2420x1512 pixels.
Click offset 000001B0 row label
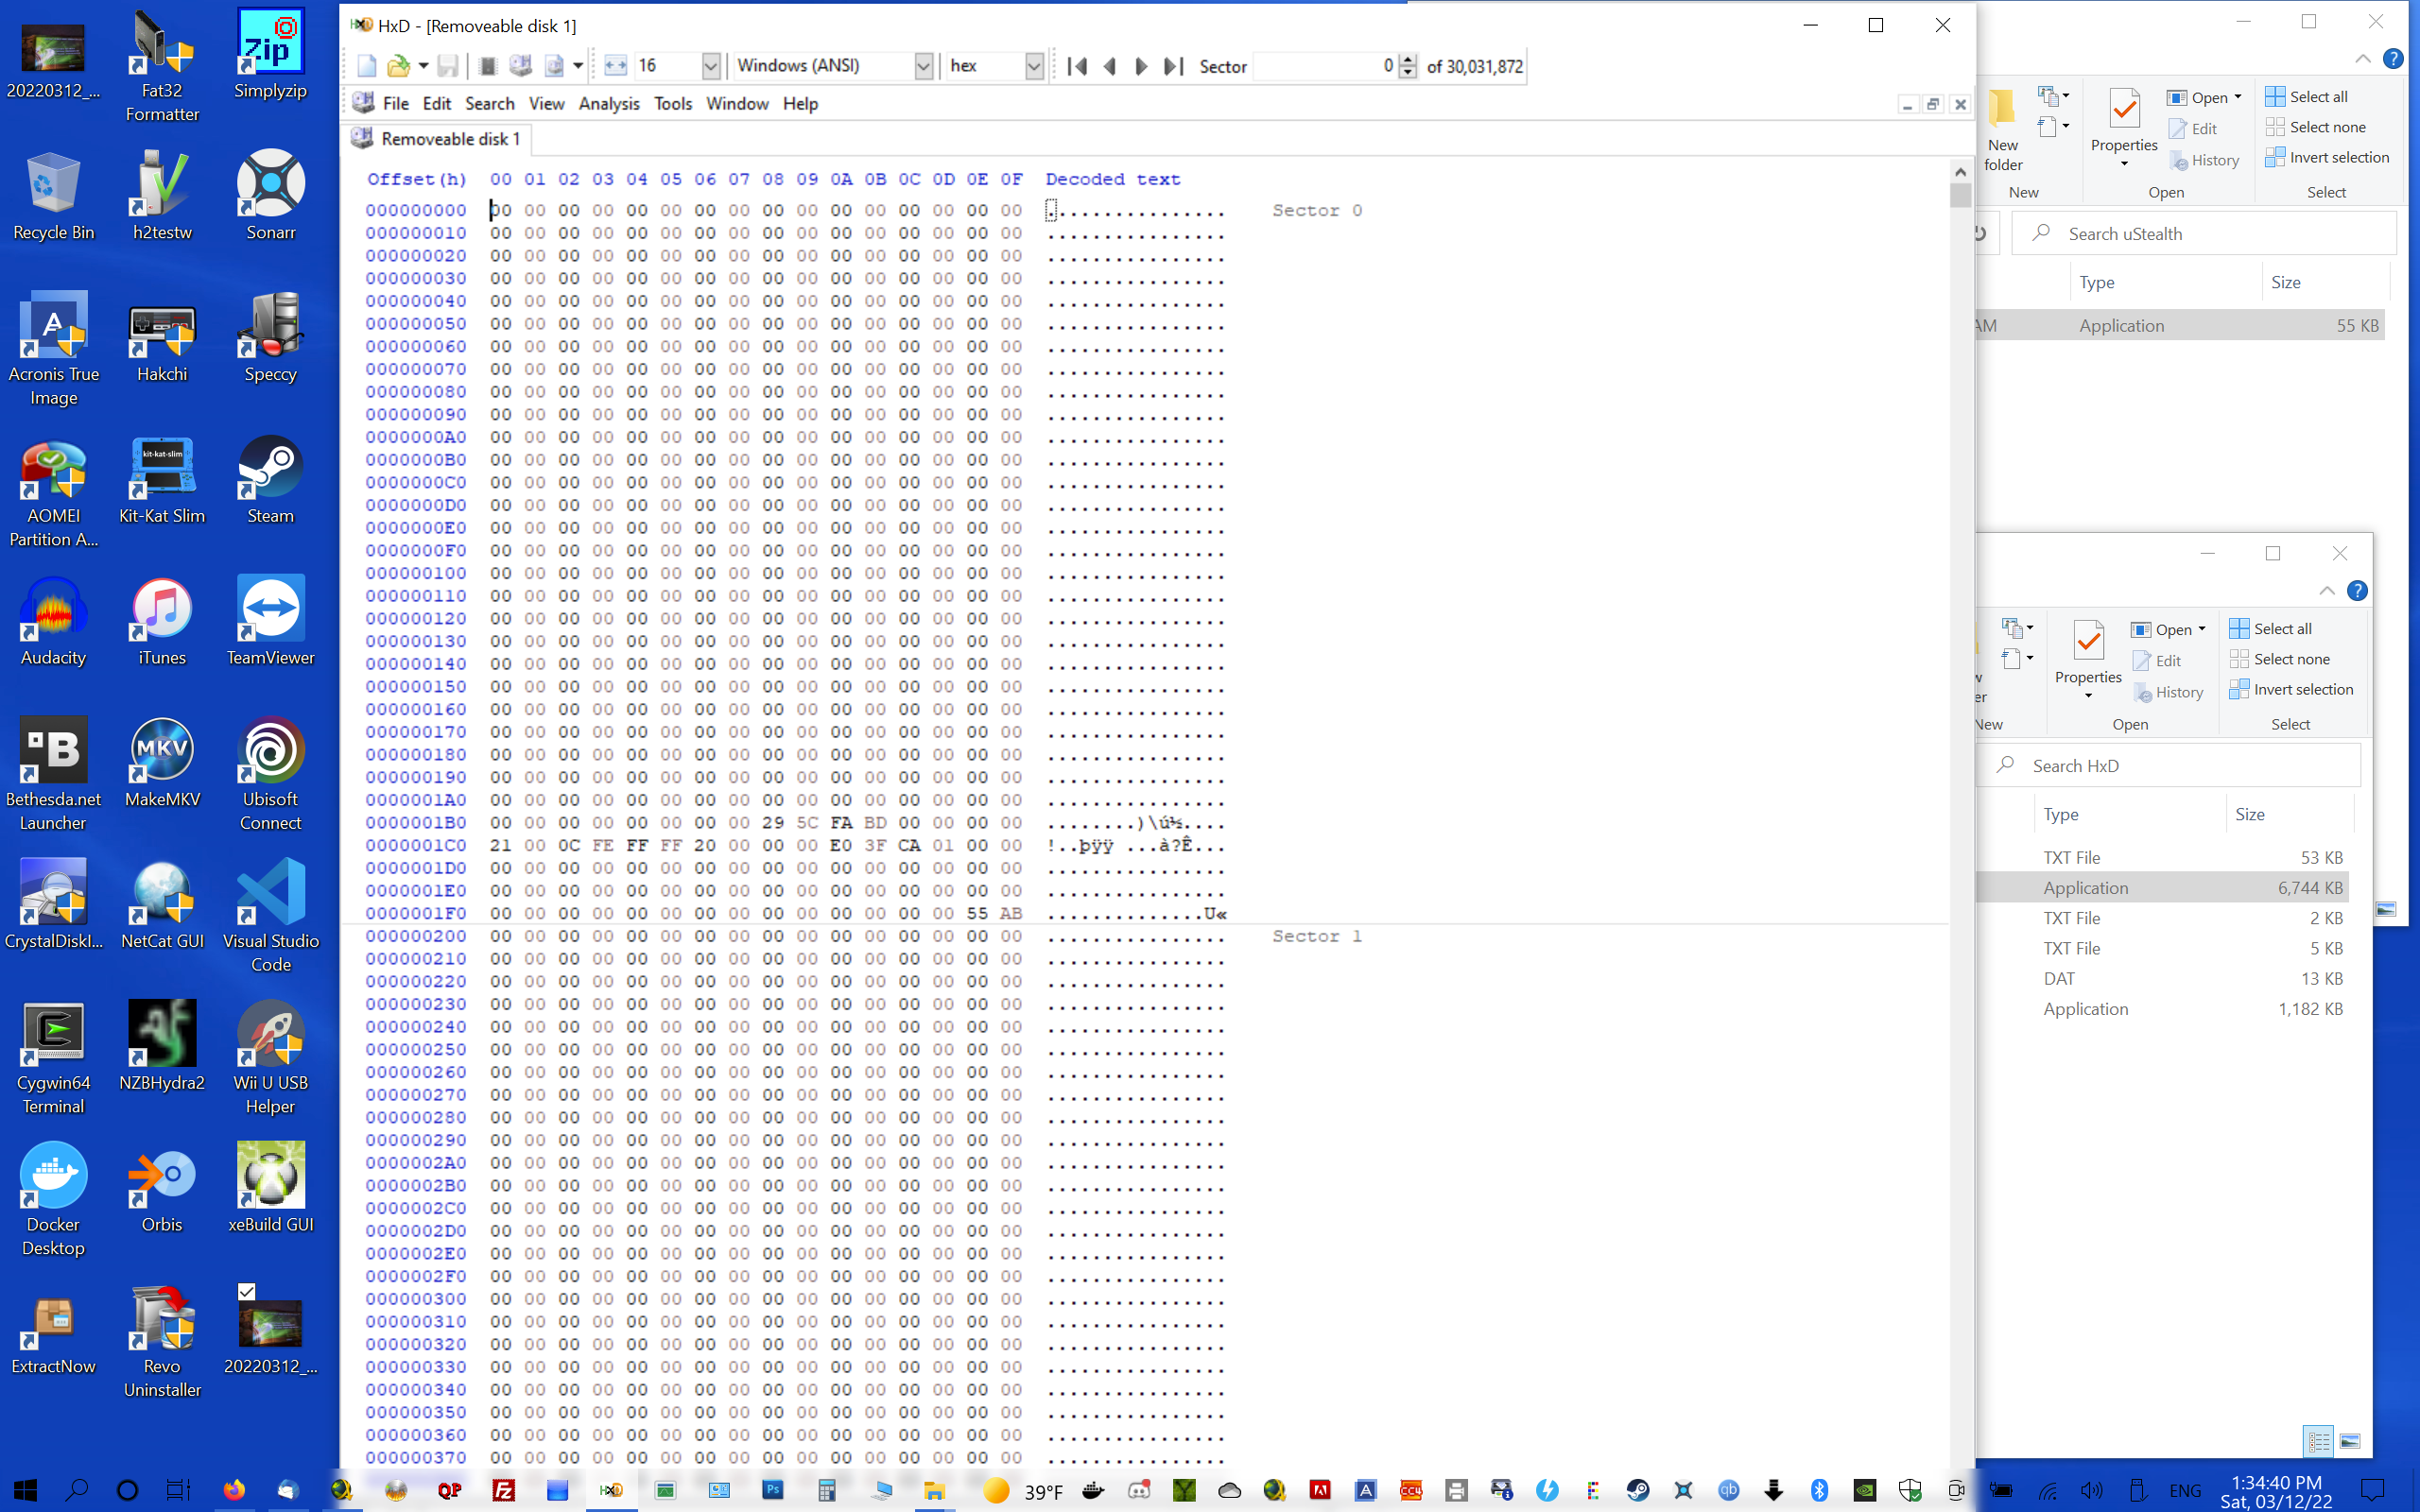pyautogui.click(x=415, y=823)
